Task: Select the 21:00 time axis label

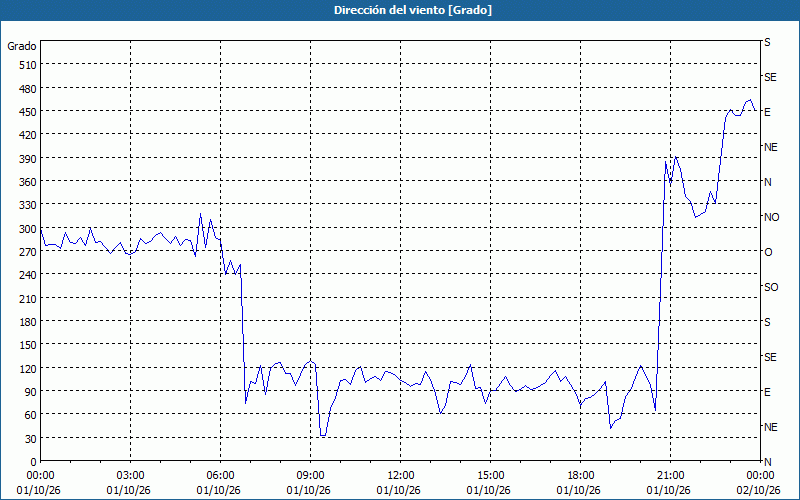Action: (x=670, y=476)
